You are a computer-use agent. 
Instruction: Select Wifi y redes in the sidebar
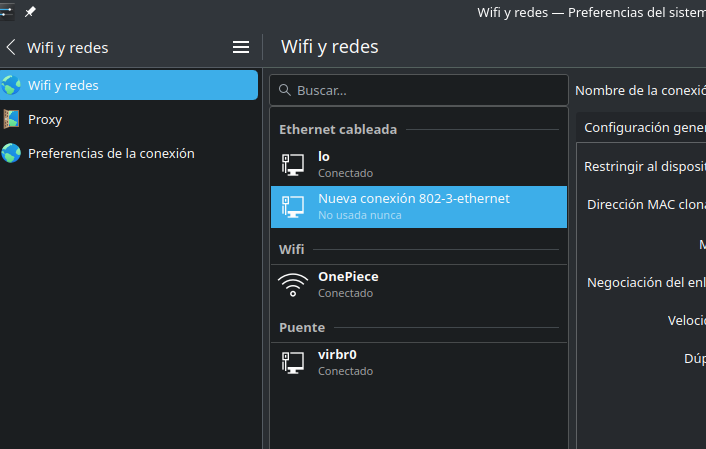coord(129,85)
